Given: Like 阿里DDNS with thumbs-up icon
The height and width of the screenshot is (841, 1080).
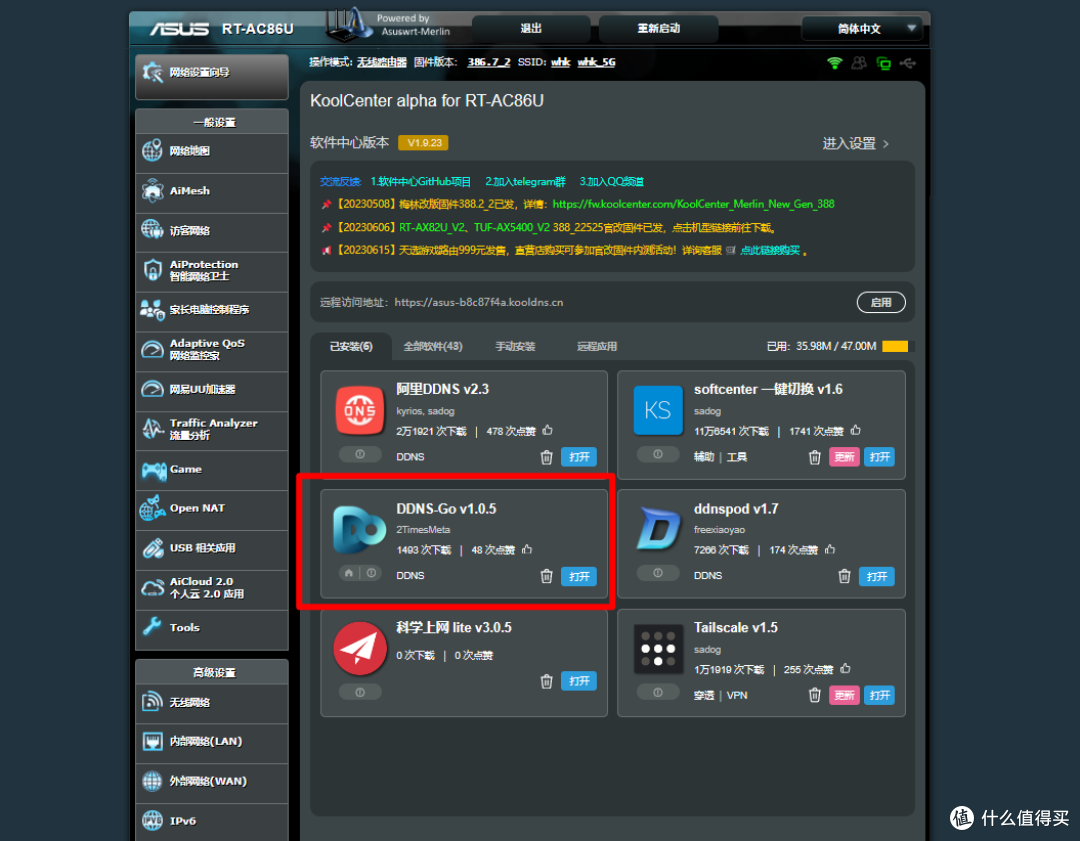Looking at the screenshot, I should 548,430.
